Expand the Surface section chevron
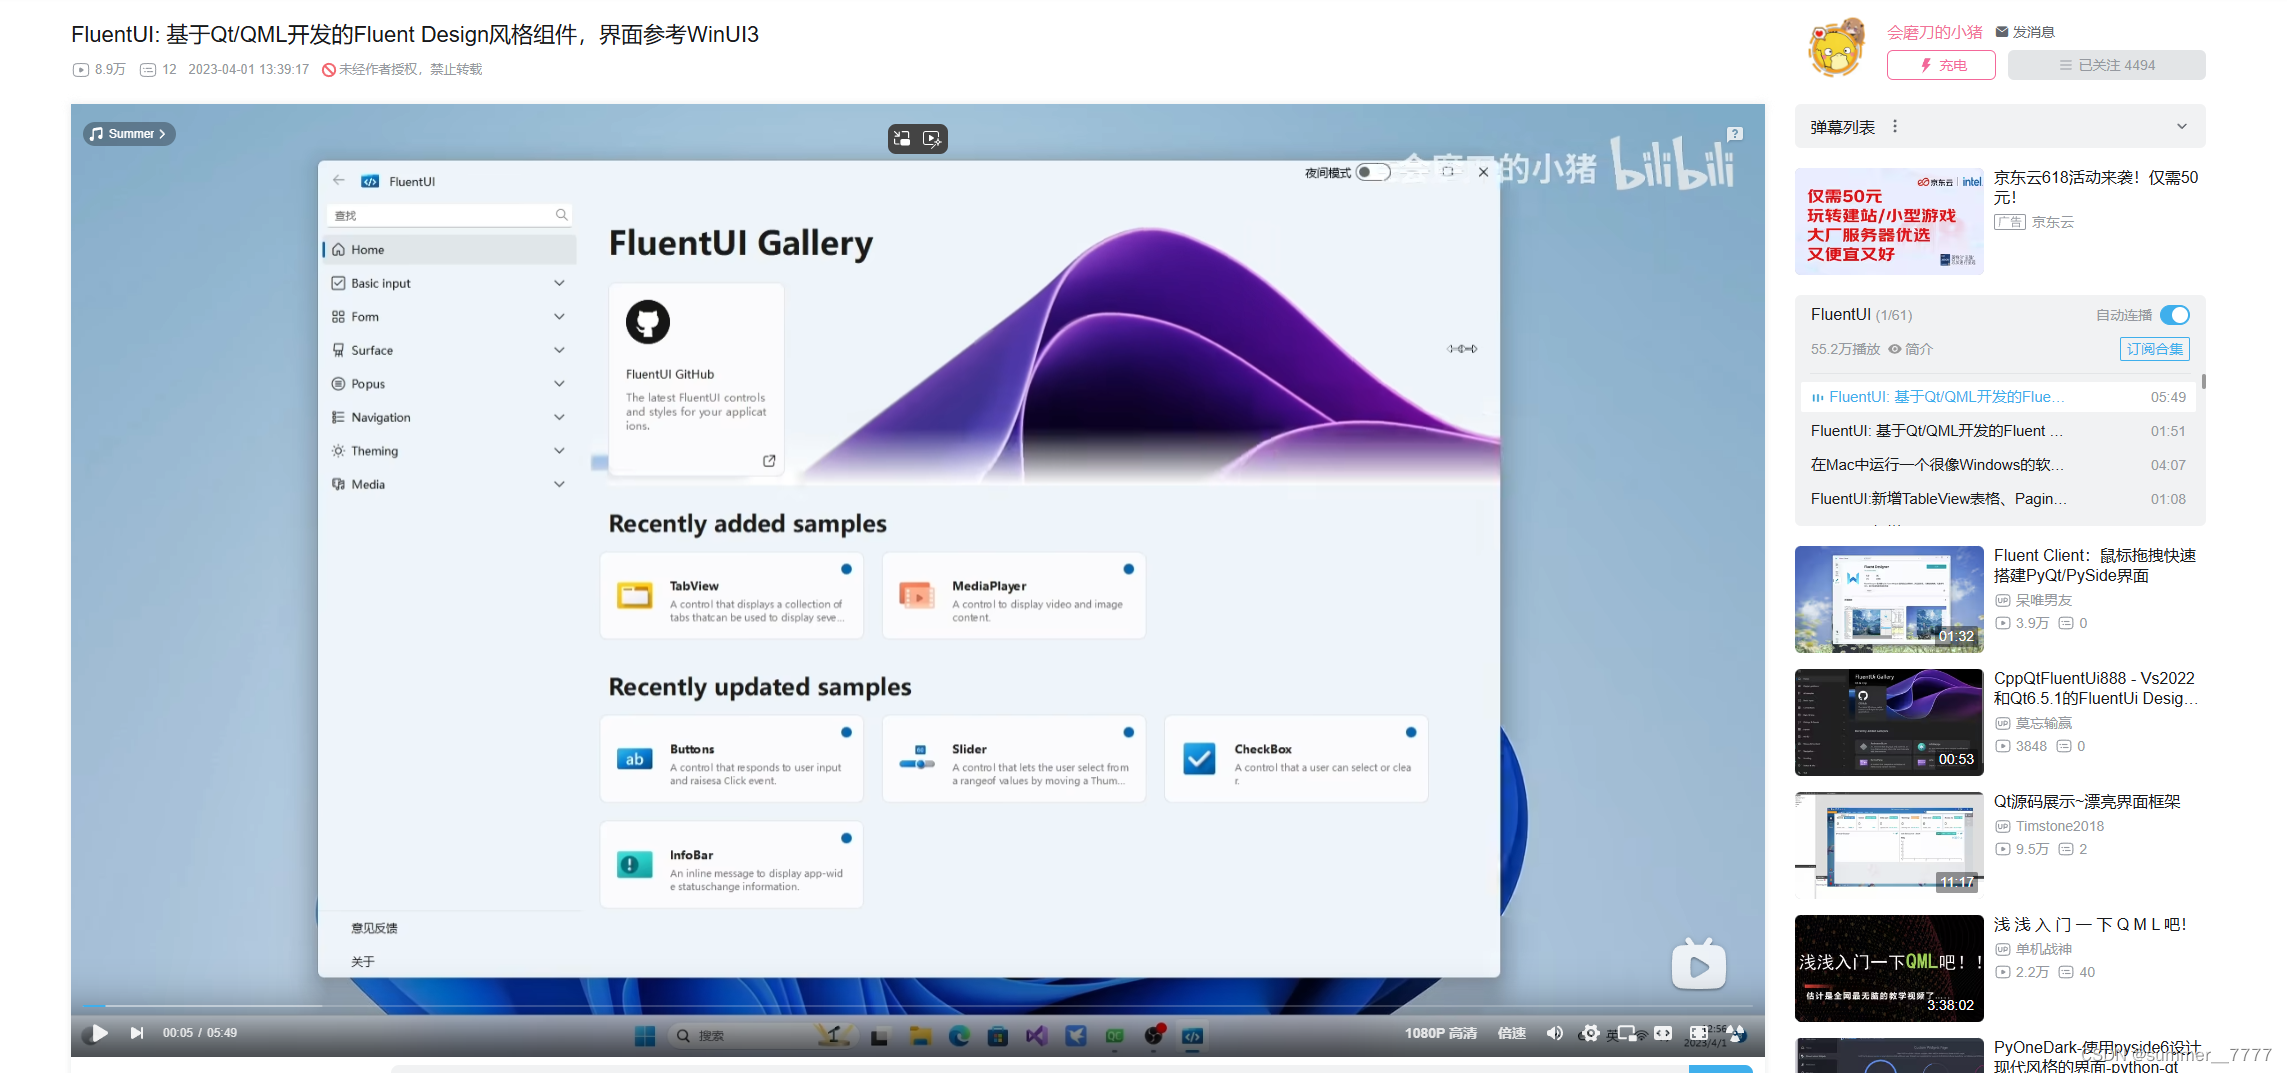This screenshot has height=1073, width=2287. pos(559,350)
